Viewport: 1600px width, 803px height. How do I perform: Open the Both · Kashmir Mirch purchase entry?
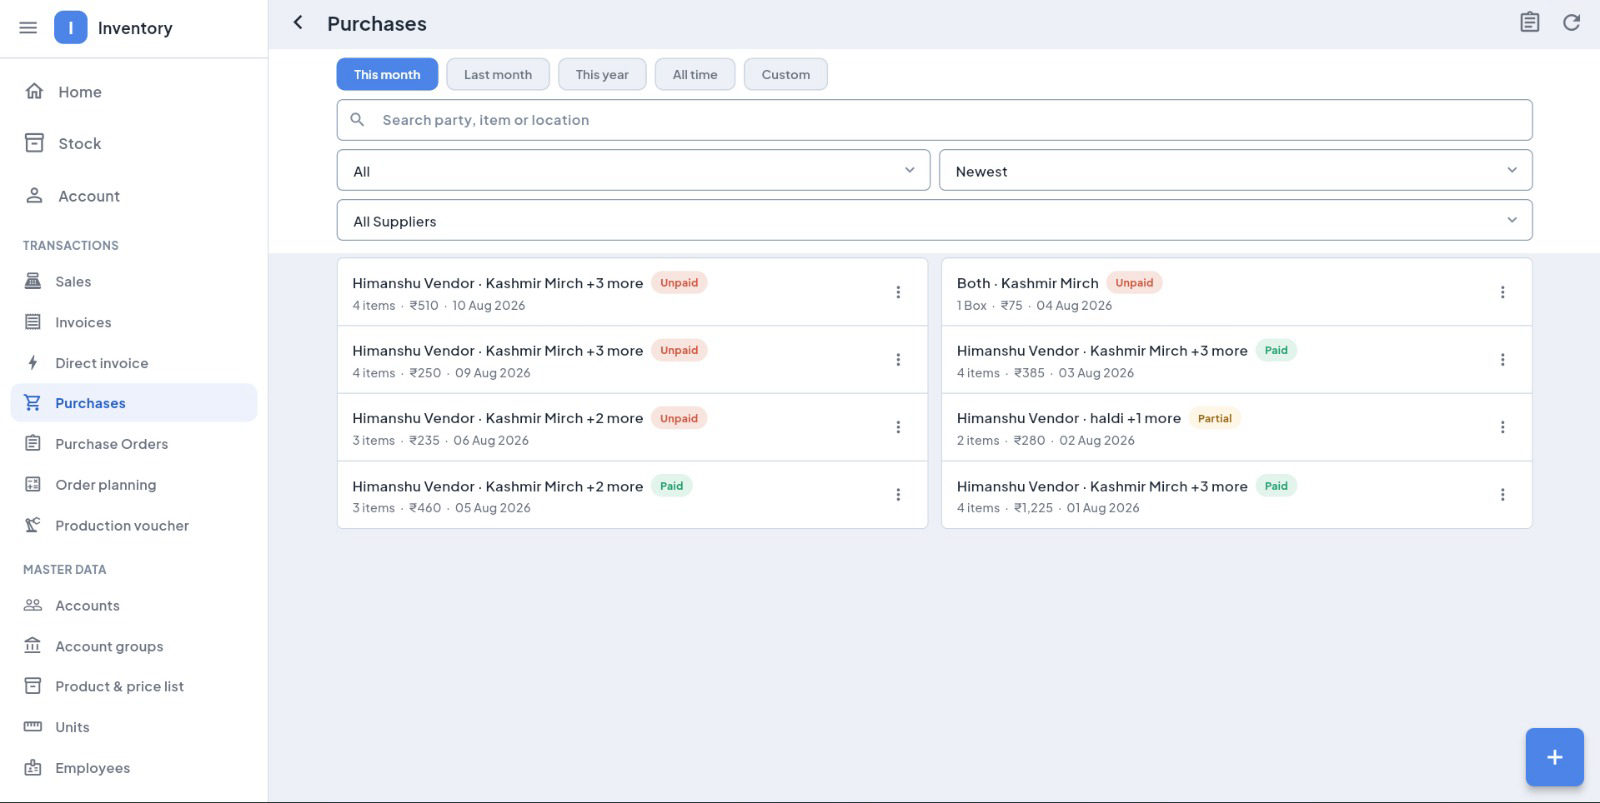point(1236,292)
